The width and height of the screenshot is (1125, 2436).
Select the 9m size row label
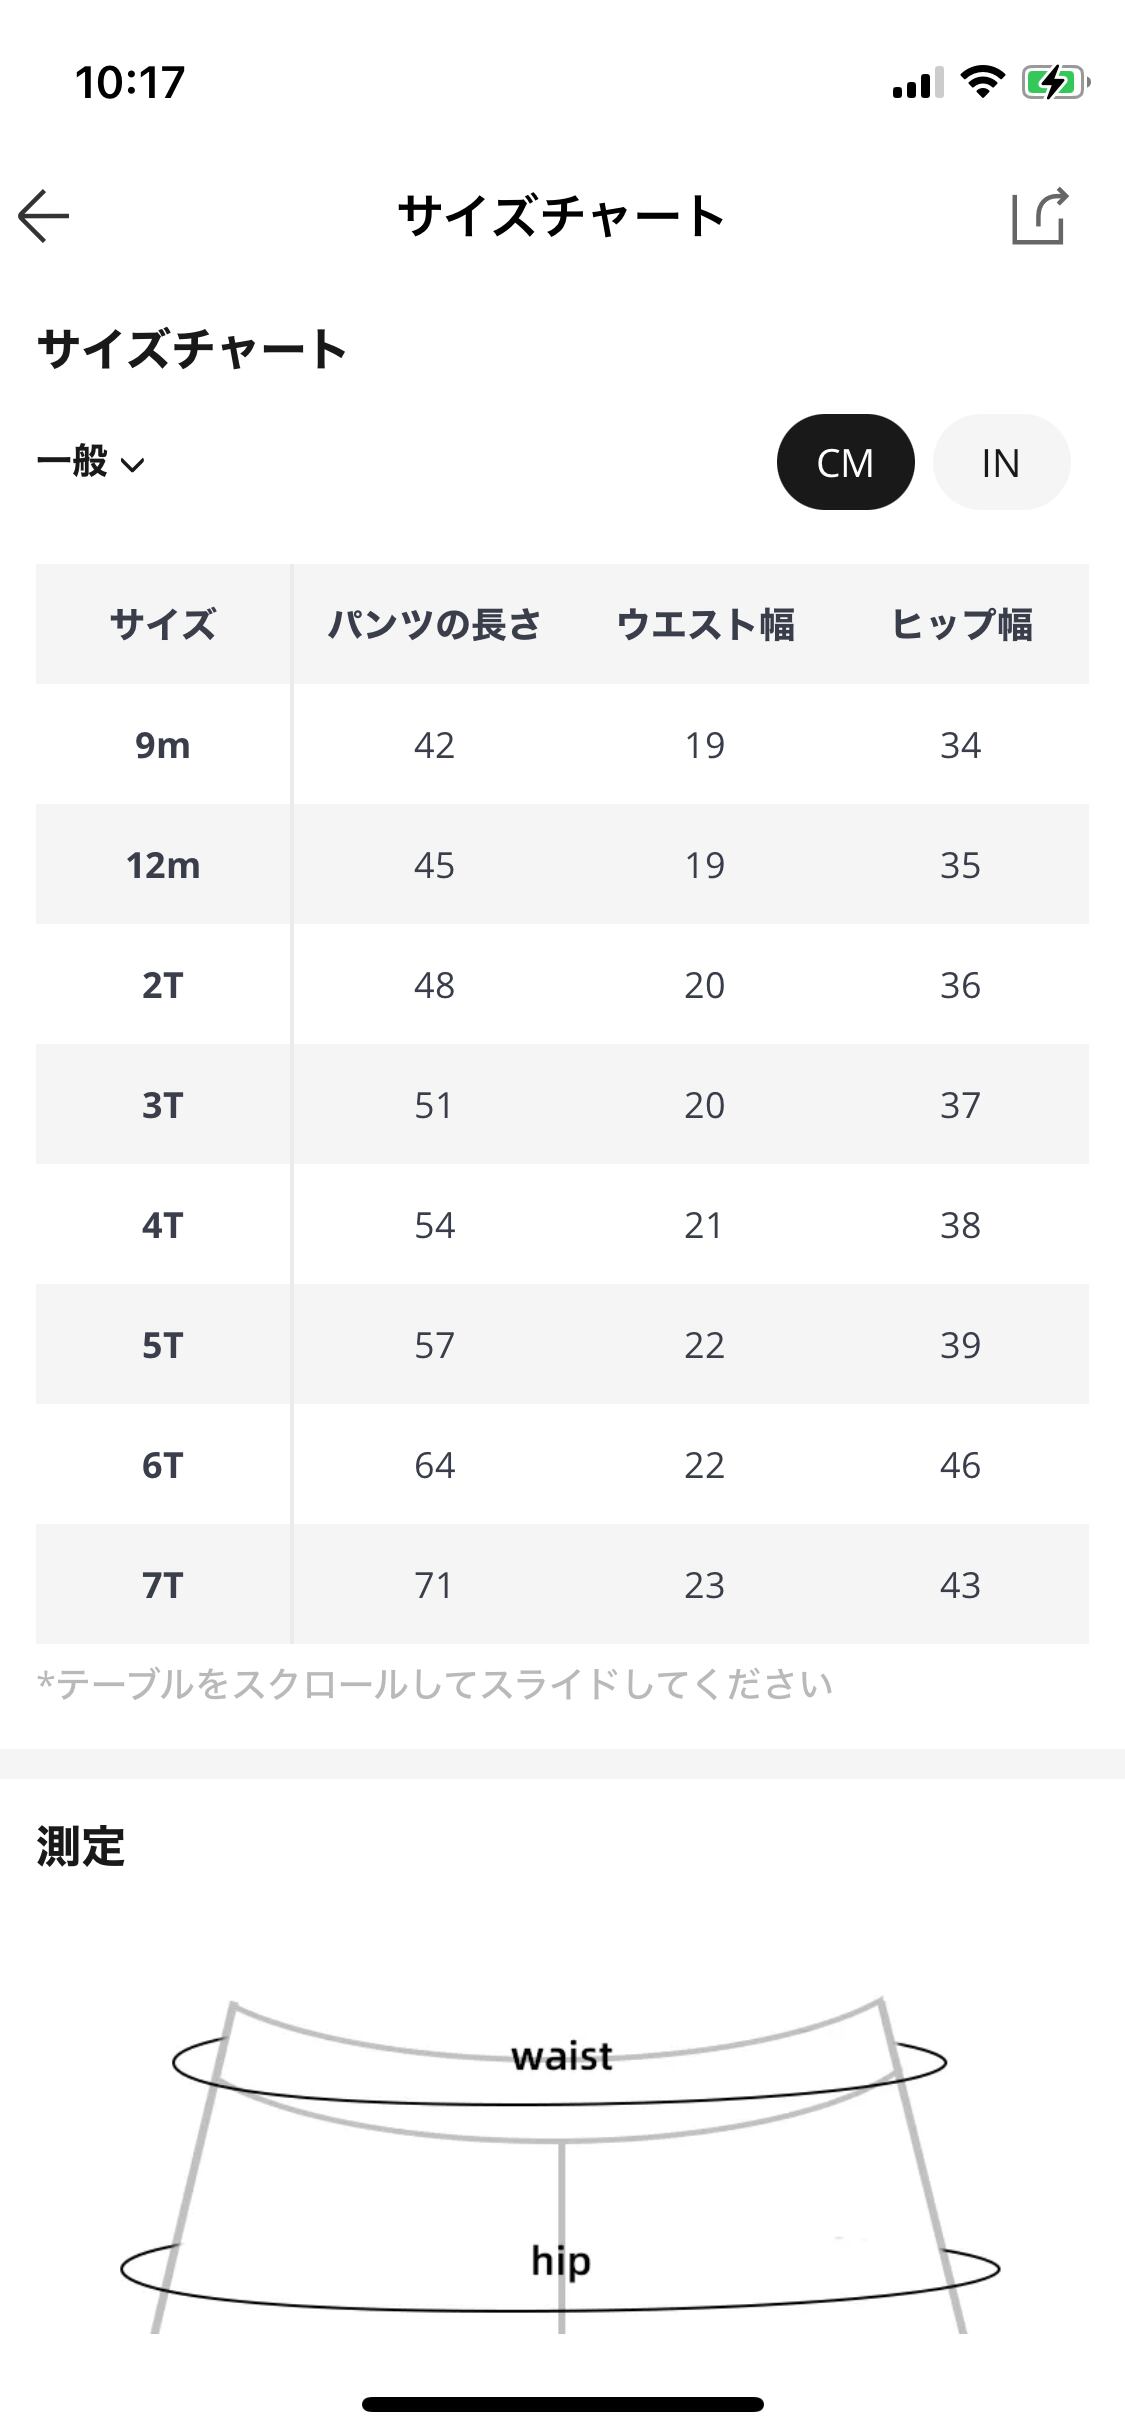163,745
